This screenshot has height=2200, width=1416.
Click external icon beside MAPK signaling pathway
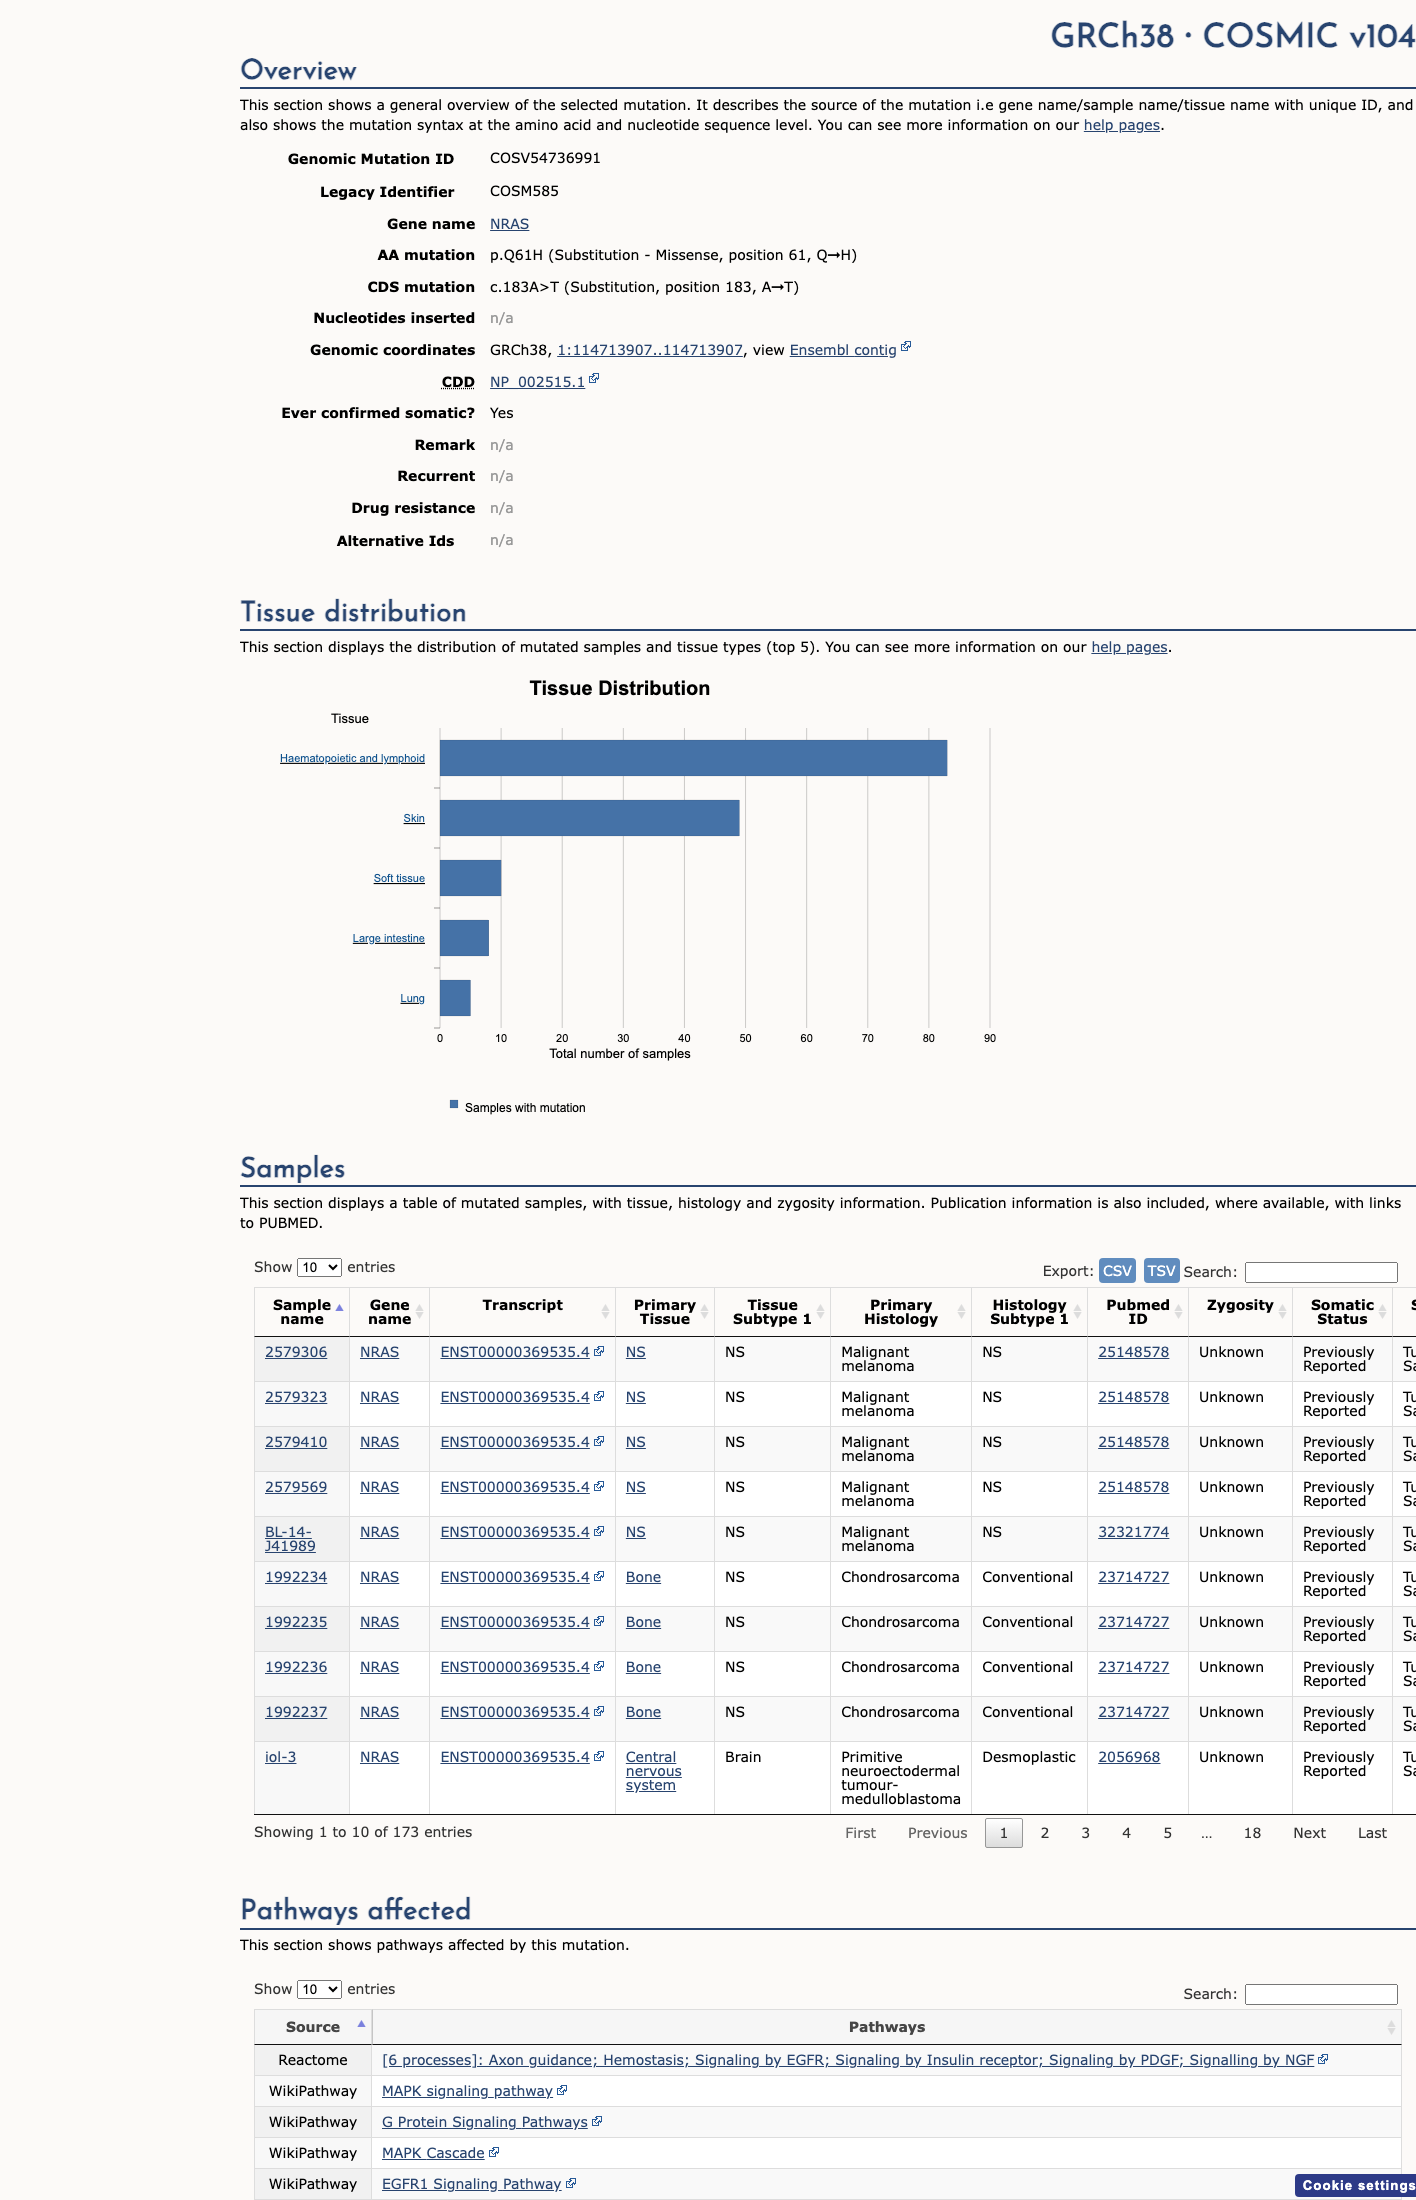tap(562, 2090)
